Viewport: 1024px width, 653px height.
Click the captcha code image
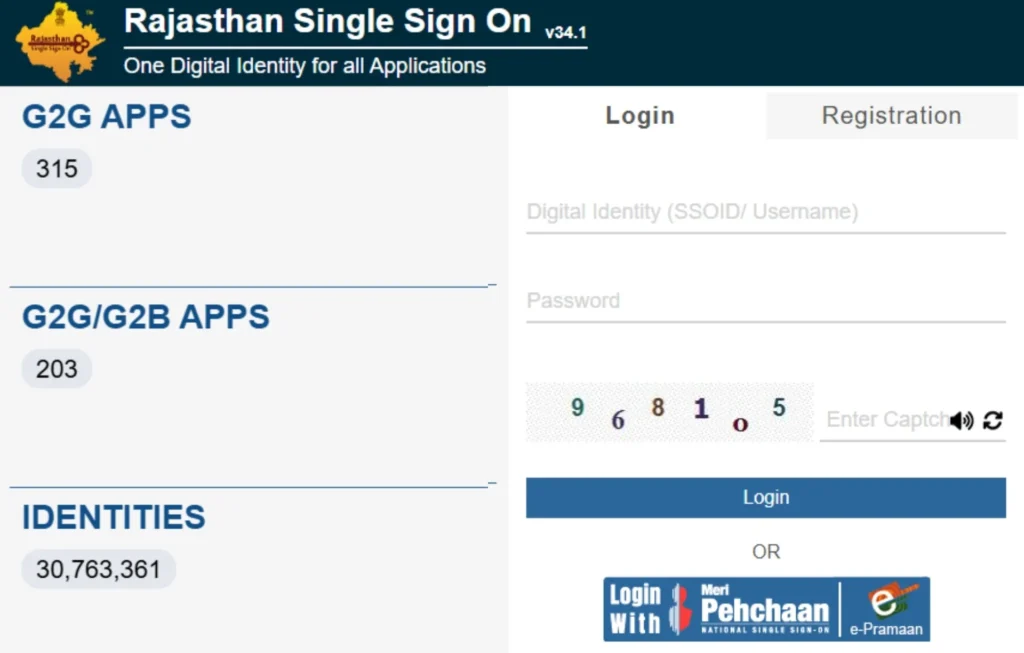point(670,412)
